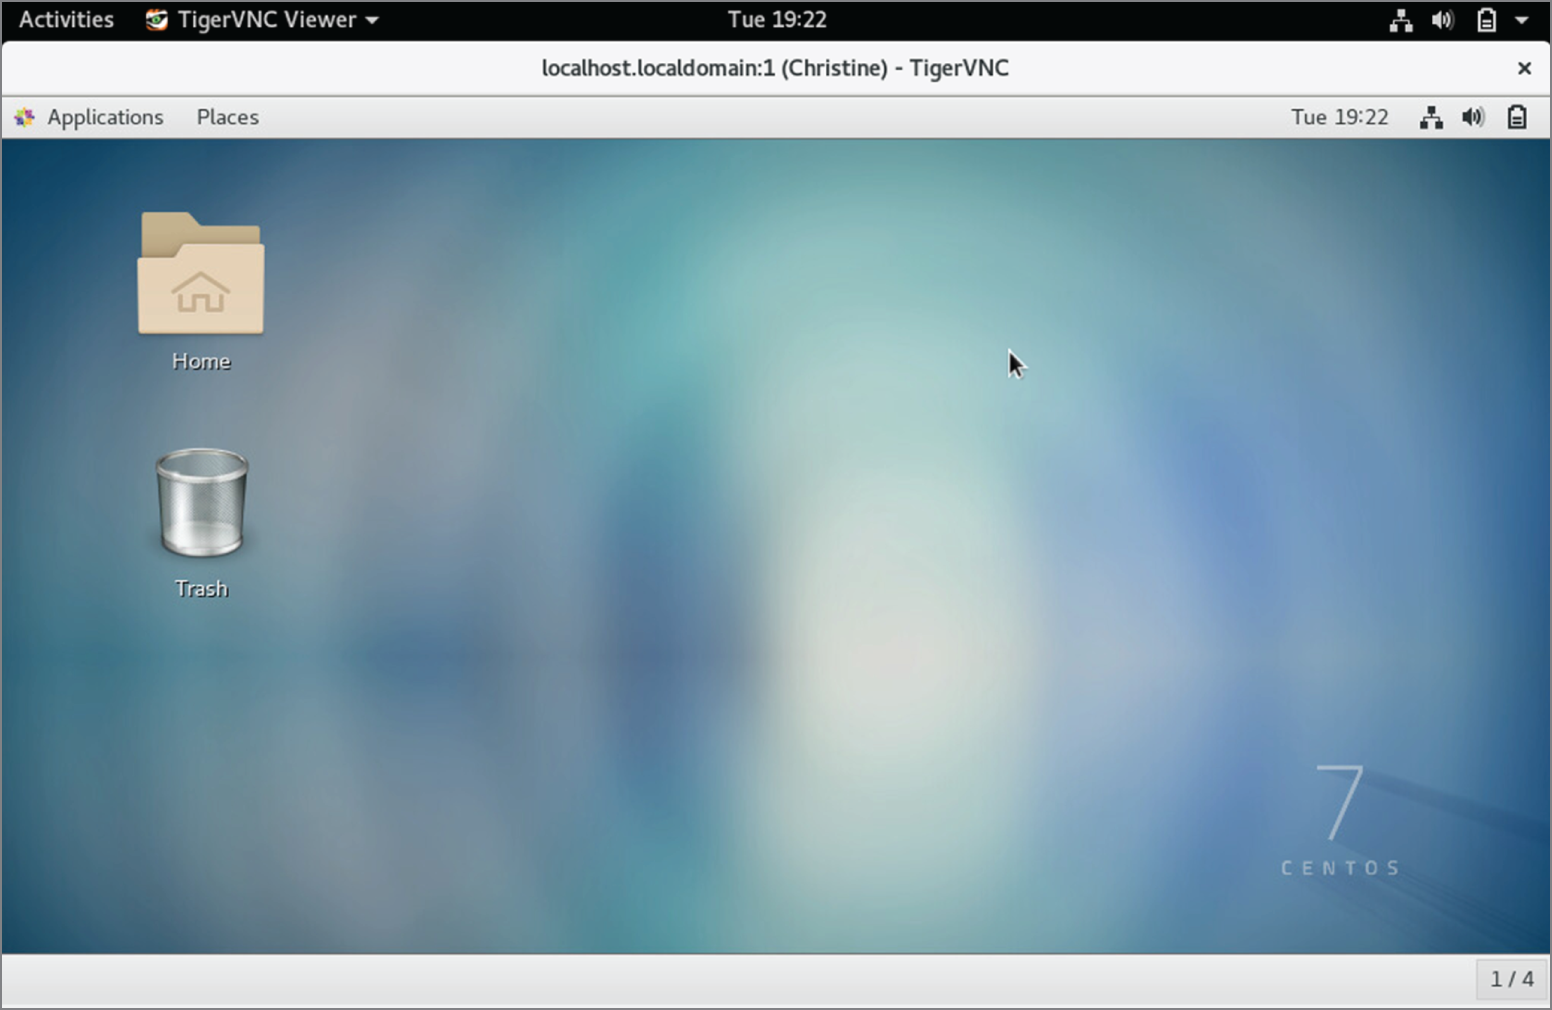Click the colorful Applications menu logo icon
This screenshot has width=1552, height=1010.
pos(25,117)
